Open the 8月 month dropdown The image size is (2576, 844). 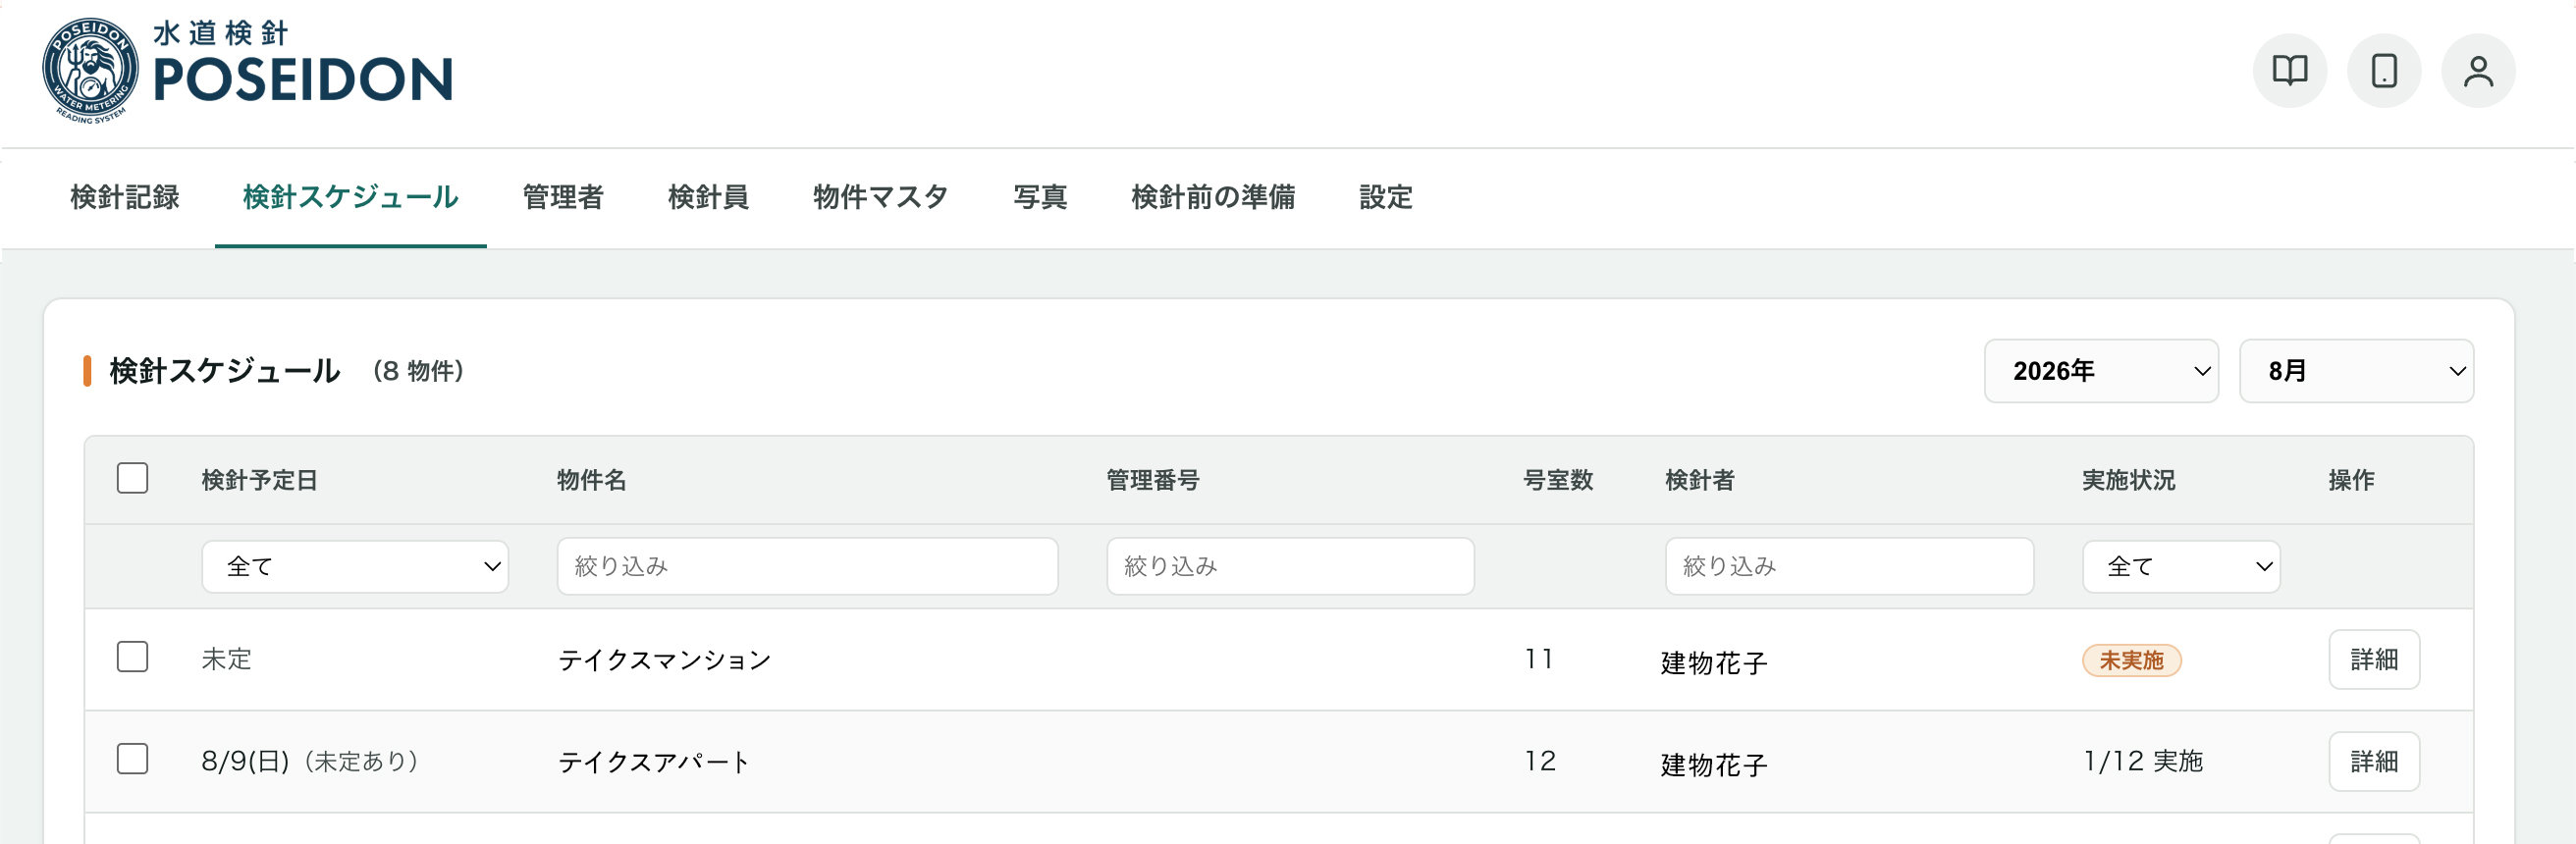coord(2356,371)
